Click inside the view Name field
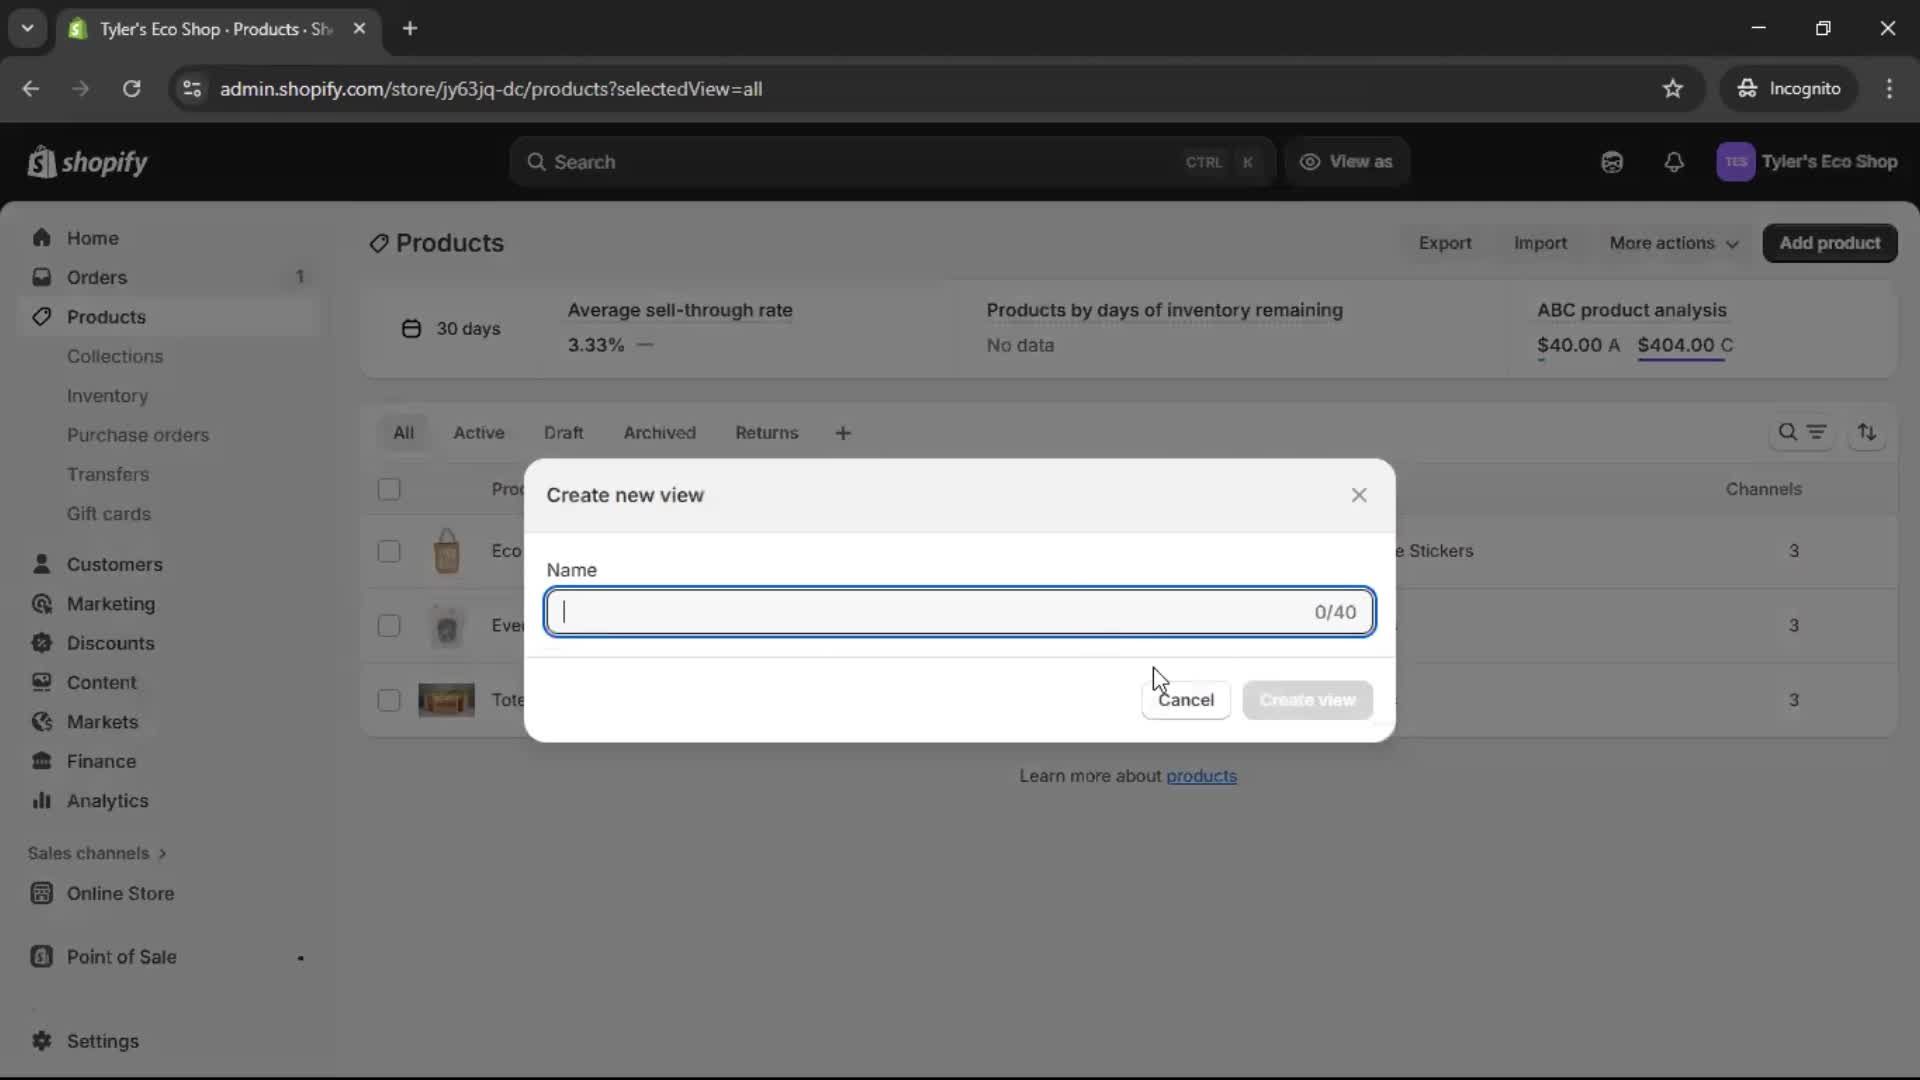1920x1080 pixels. (958, 612)
